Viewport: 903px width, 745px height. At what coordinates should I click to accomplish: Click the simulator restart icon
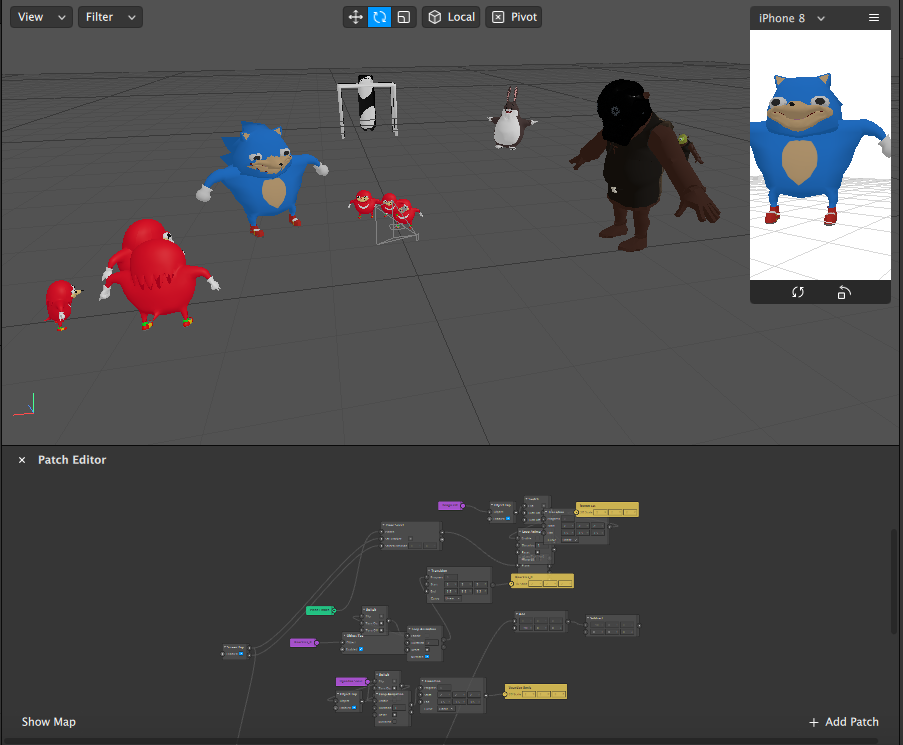click(x=798, y=292)
